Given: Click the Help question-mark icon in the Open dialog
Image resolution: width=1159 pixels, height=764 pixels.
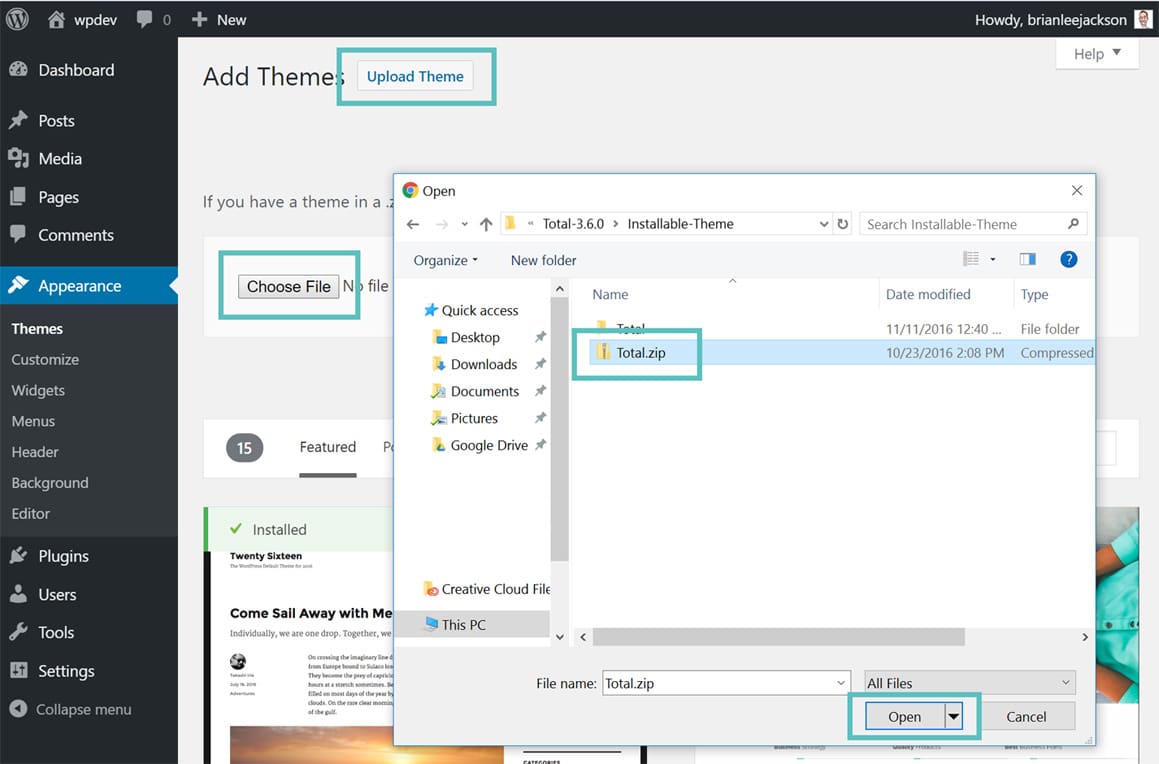Looking at the screenshot, I should coord(1068,259).
